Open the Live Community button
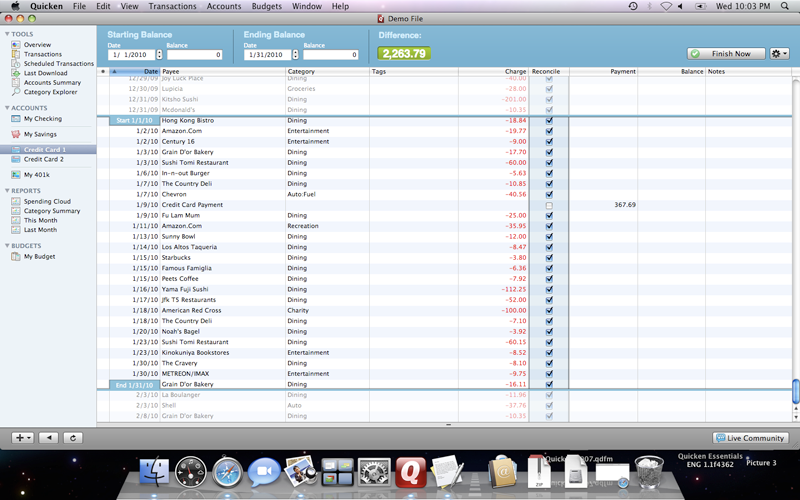This screenshot has height=500, width=800. [x=751, y=438]
